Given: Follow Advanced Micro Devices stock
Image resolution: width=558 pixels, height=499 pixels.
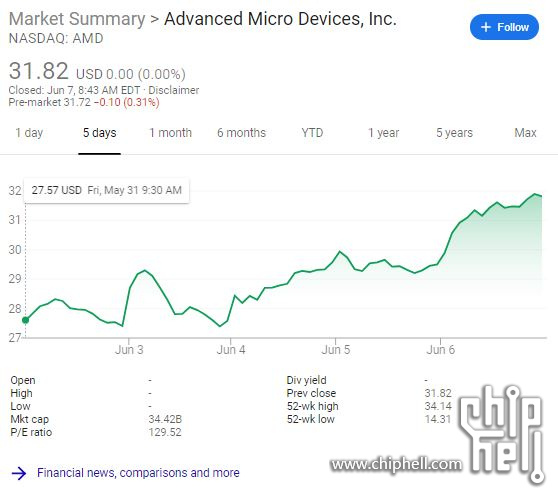Looking at the screenshot, I should pyautogui.click(x=504, y=27).
